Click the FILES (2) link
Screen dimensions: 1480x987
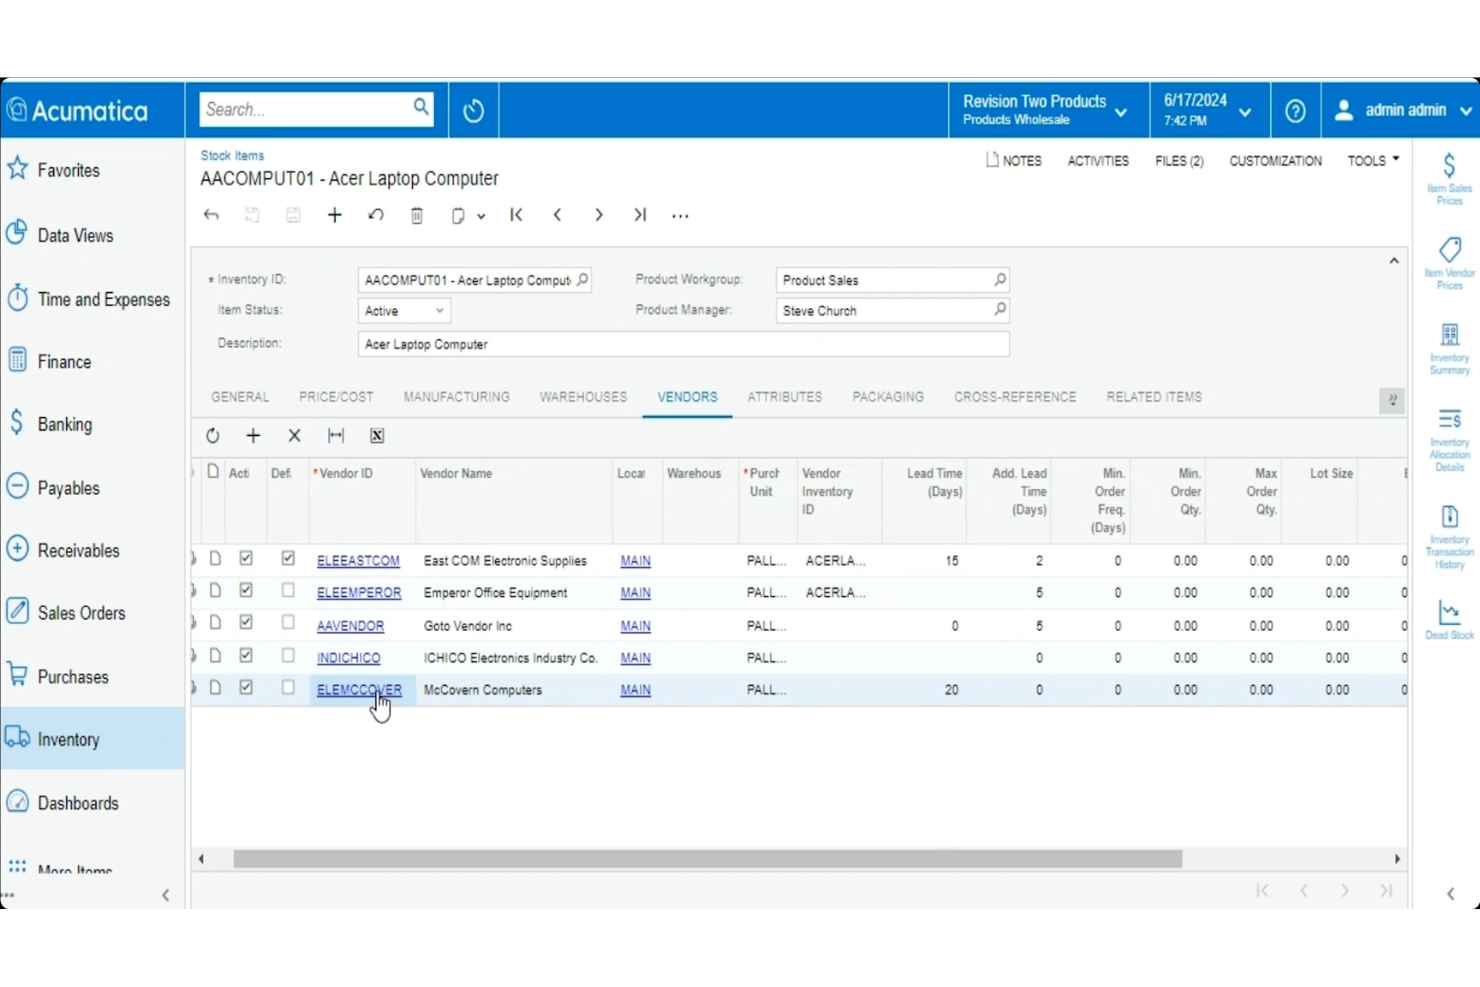tap(1178, 160)
